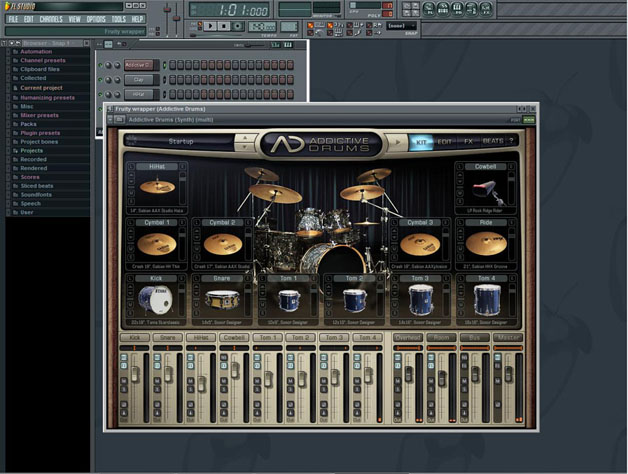628x474 pixels.
Task: Switch to the FX tab in Addictive Drums
Action: point(468,141)
